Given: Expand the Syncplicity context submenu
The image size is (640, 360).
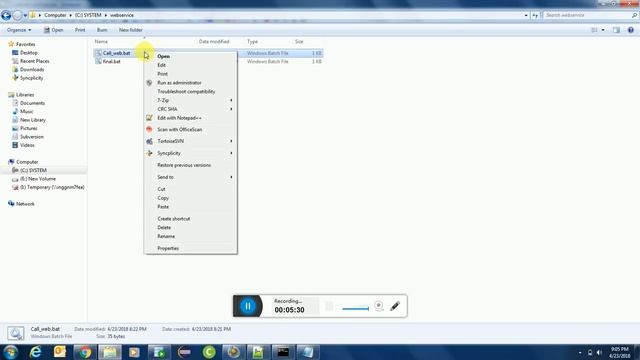Looking at the screenshot, I should (191, 153).
